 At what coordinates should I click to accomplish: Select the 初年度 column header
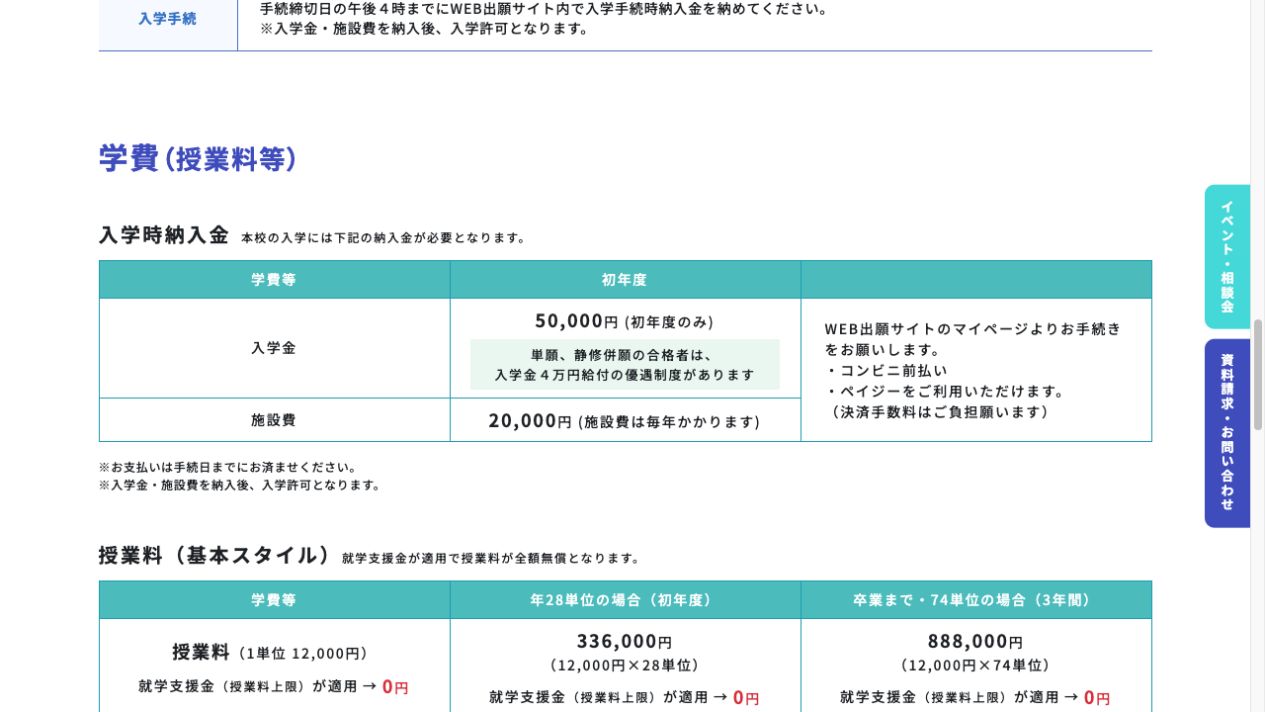[625, 280]
